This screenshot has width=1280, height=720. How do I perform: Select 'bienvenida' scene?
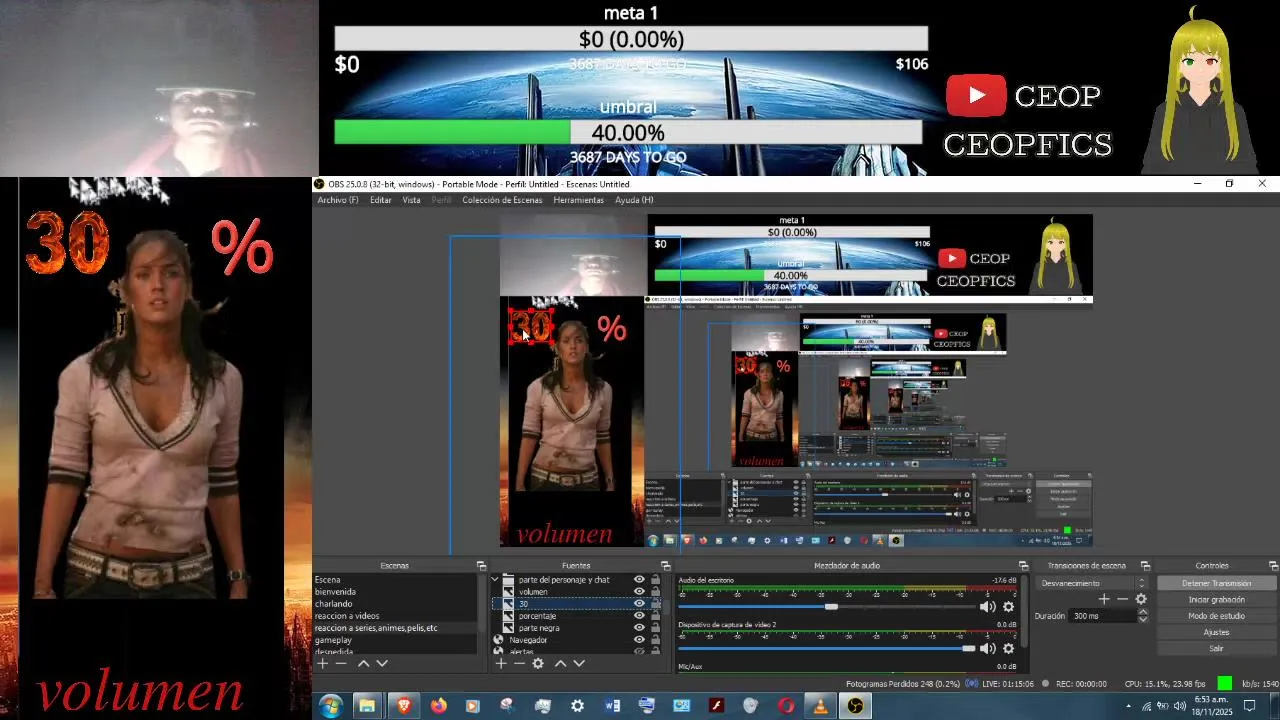(x=334, y=592)
